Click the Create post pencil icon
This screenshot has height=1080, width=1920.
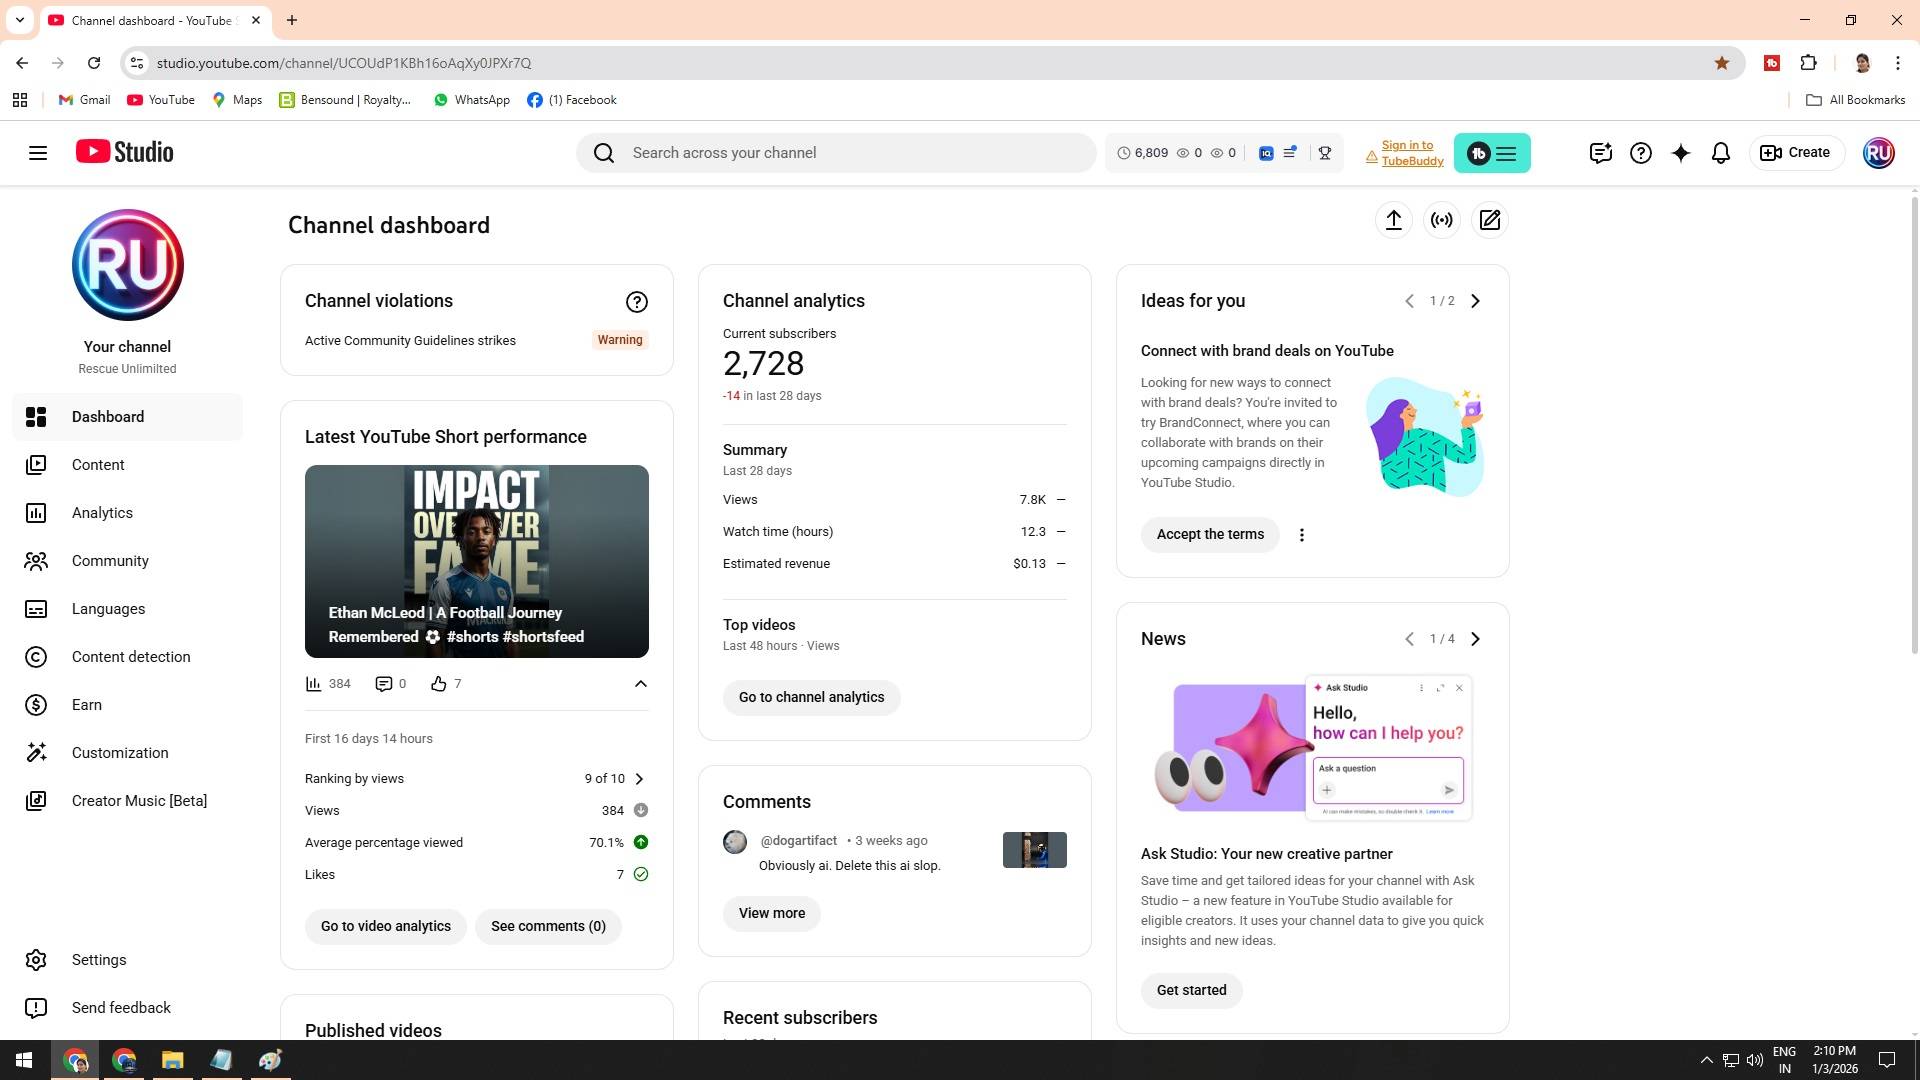tap(1489, 220)
